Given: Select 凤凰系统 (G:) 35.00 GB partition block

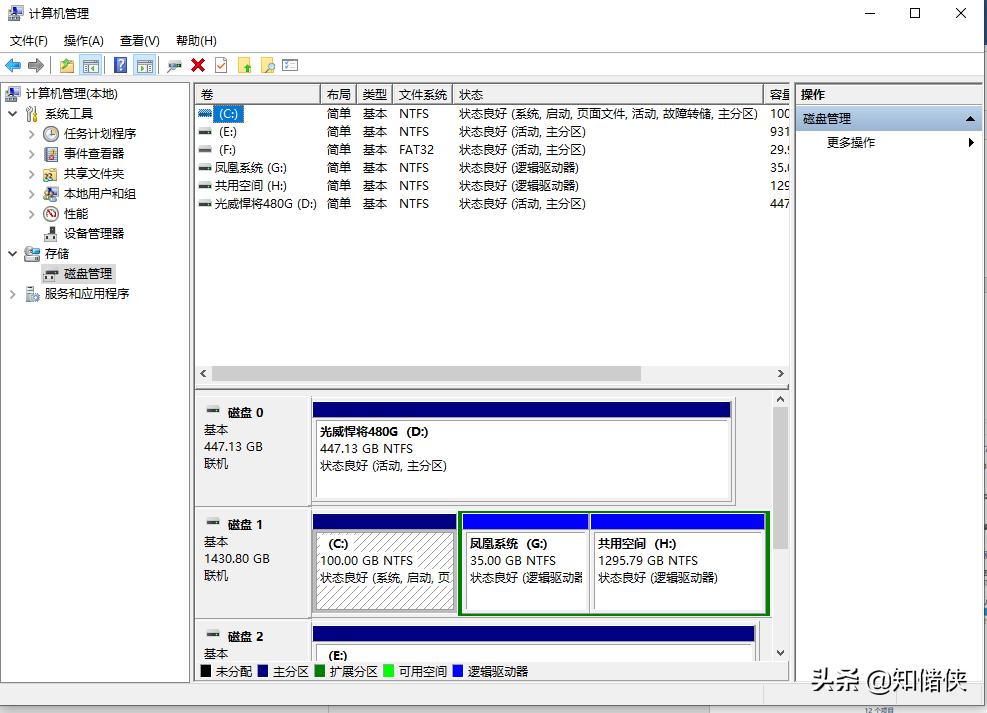Looking at the screenshot, I should click(x=525, y=563).
